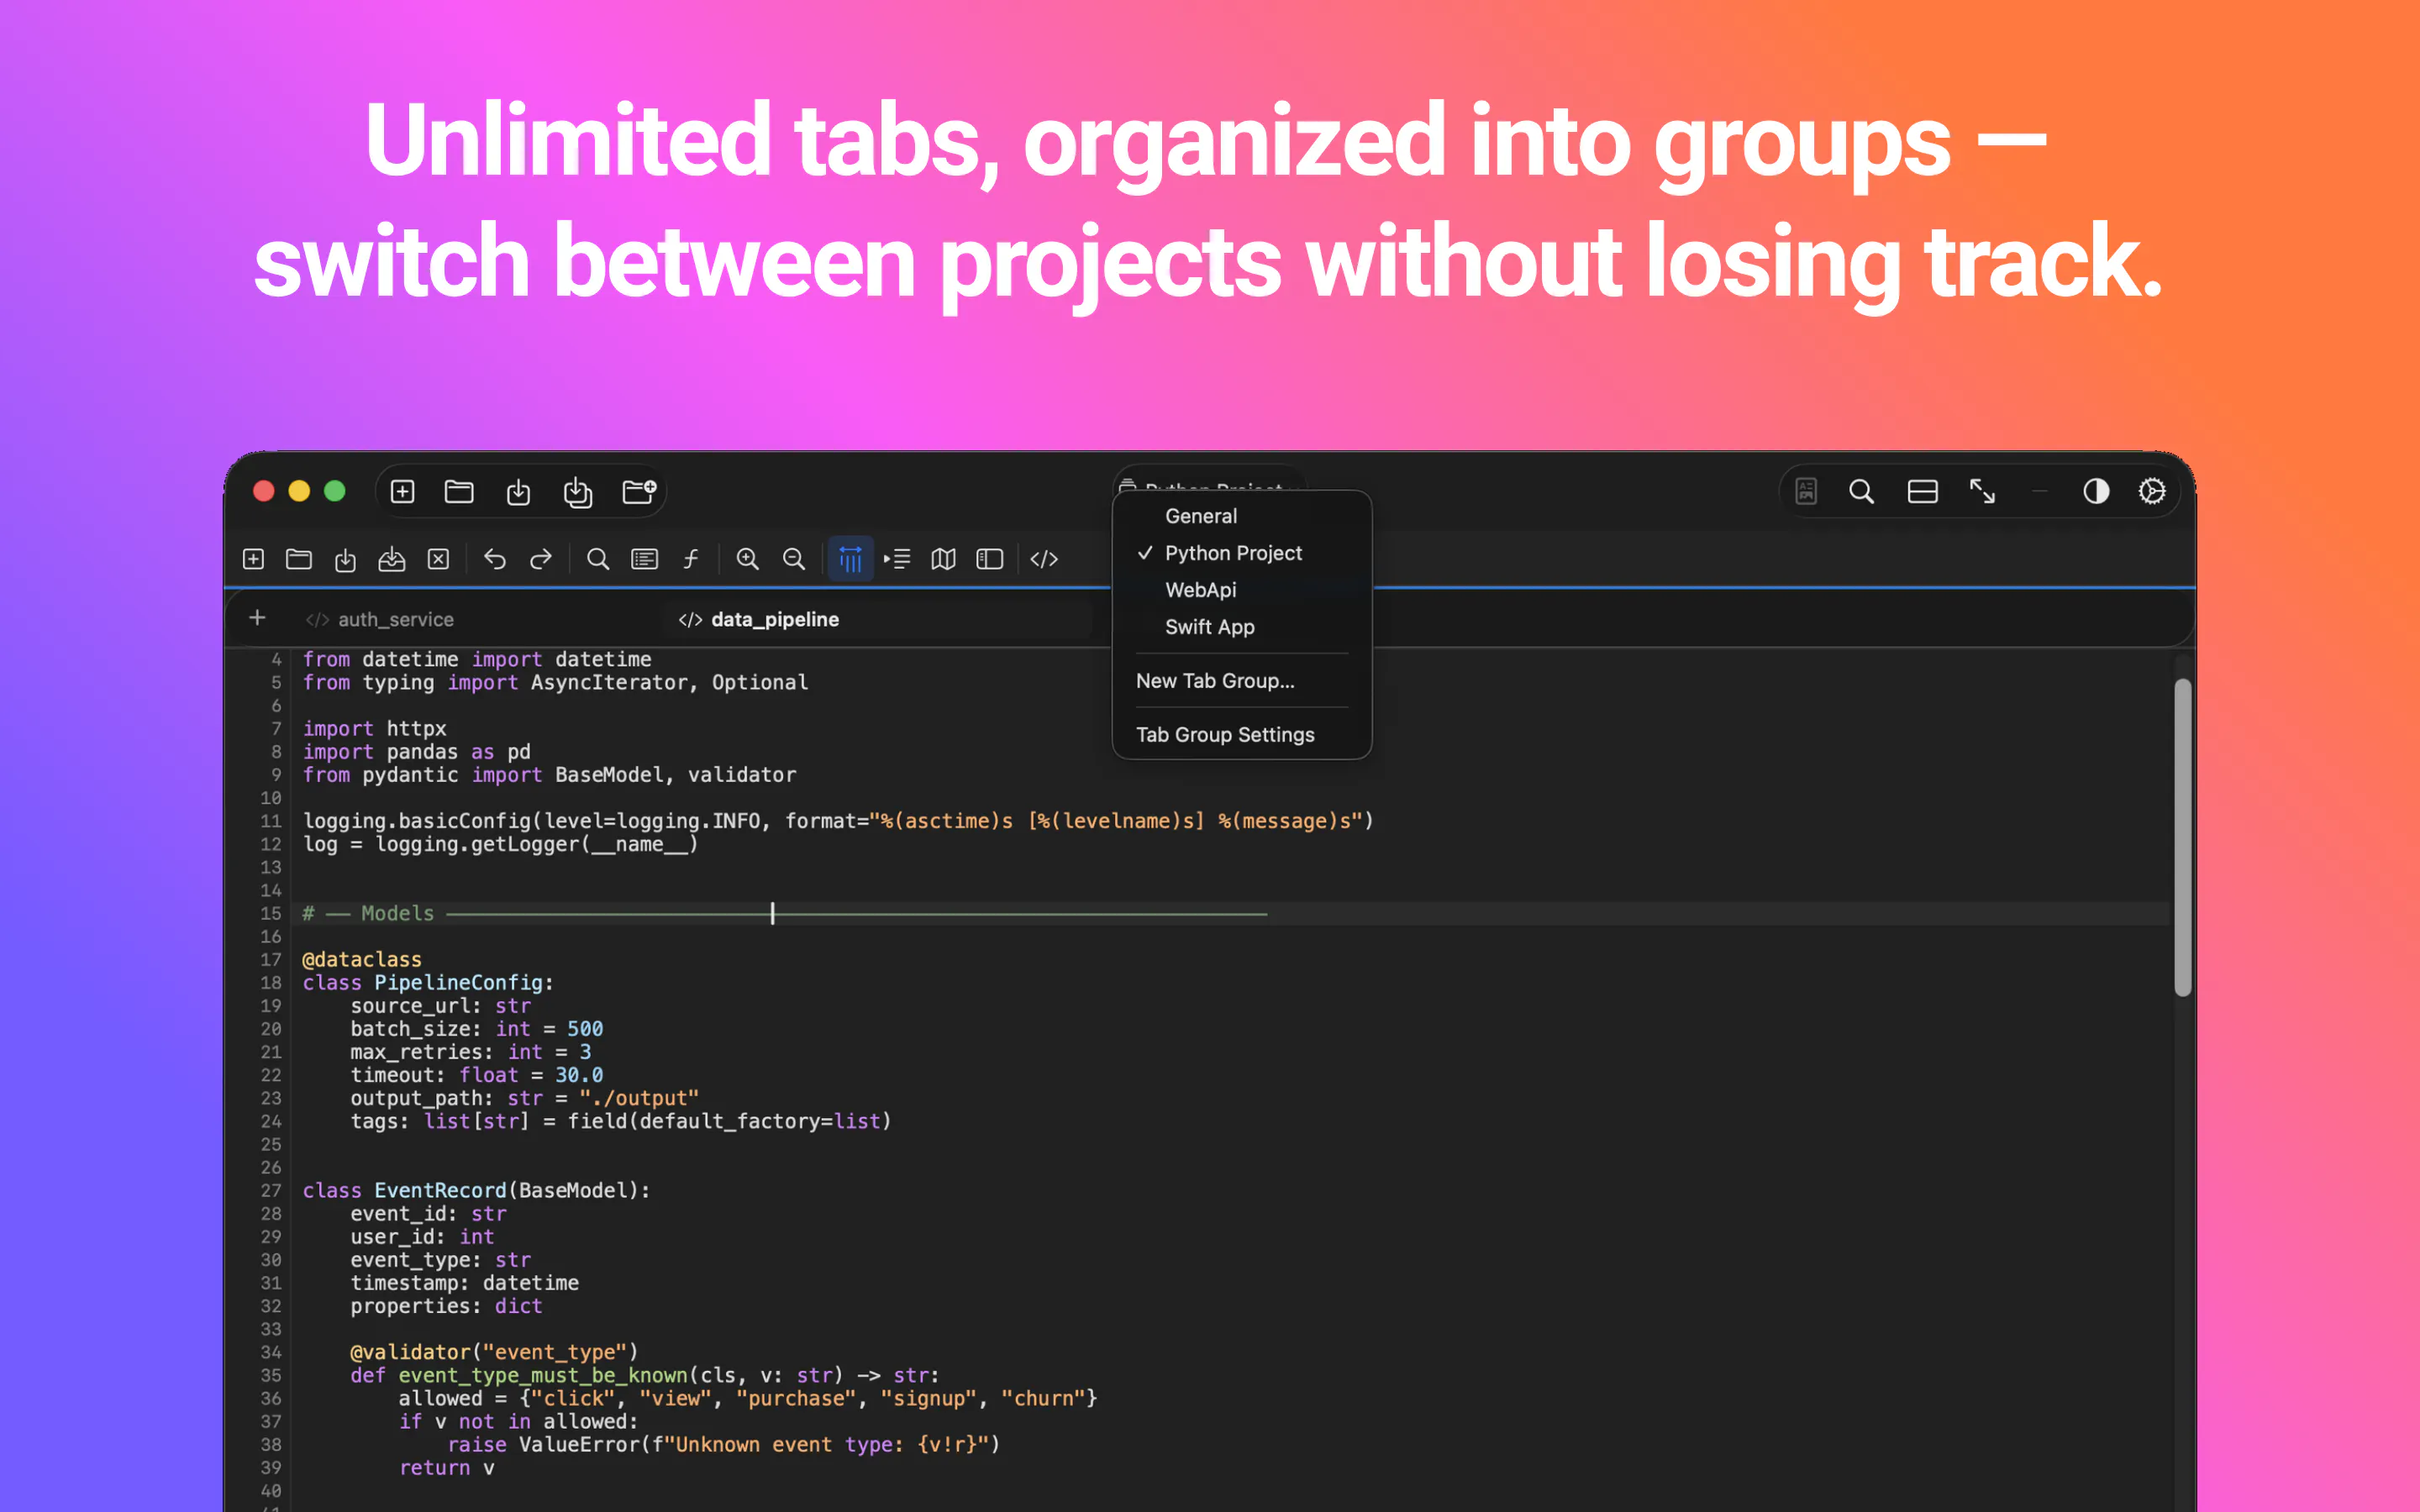Click 'import httpx' line
The width and height of the screenshot is (2420, 1512).
pyautogui.click(x=374, y=729)
